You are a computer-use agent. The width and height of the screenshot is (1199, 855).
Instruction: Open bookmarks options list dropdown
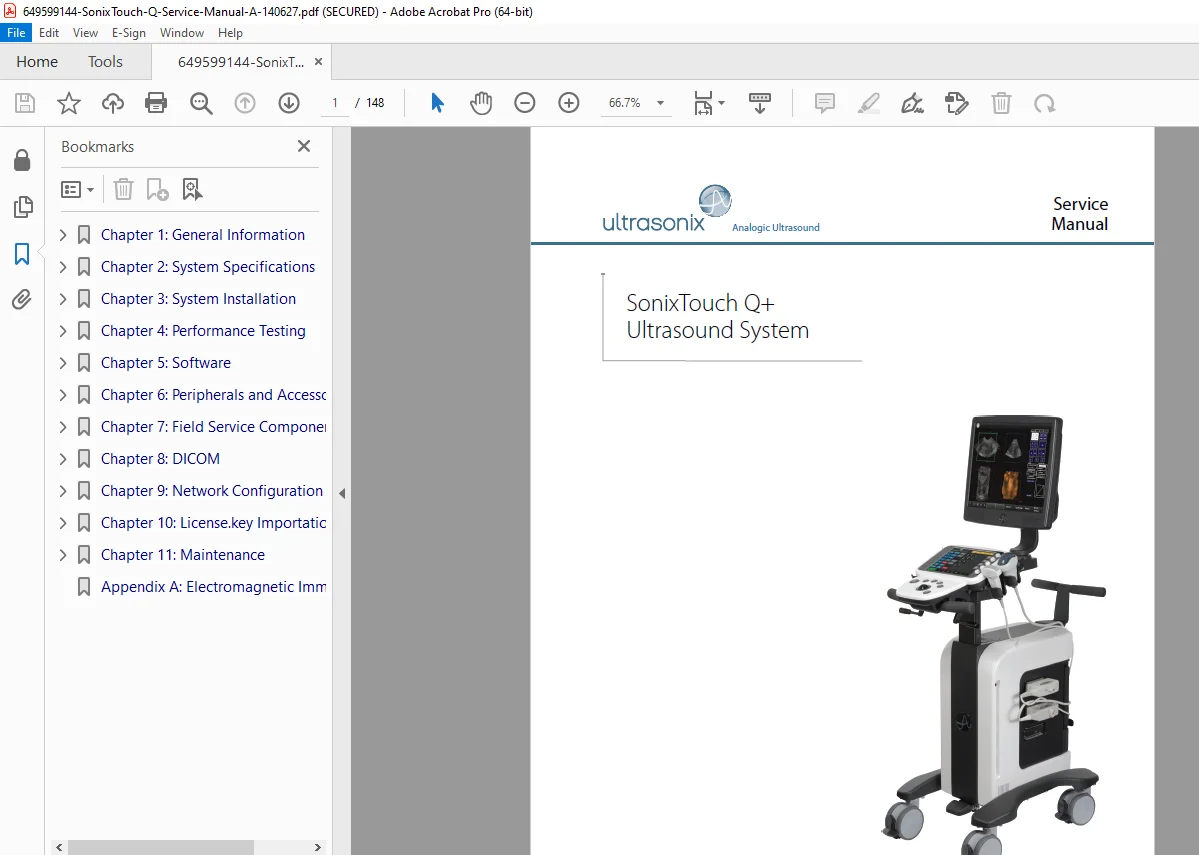pyautogui.click(x=77, y=189)
